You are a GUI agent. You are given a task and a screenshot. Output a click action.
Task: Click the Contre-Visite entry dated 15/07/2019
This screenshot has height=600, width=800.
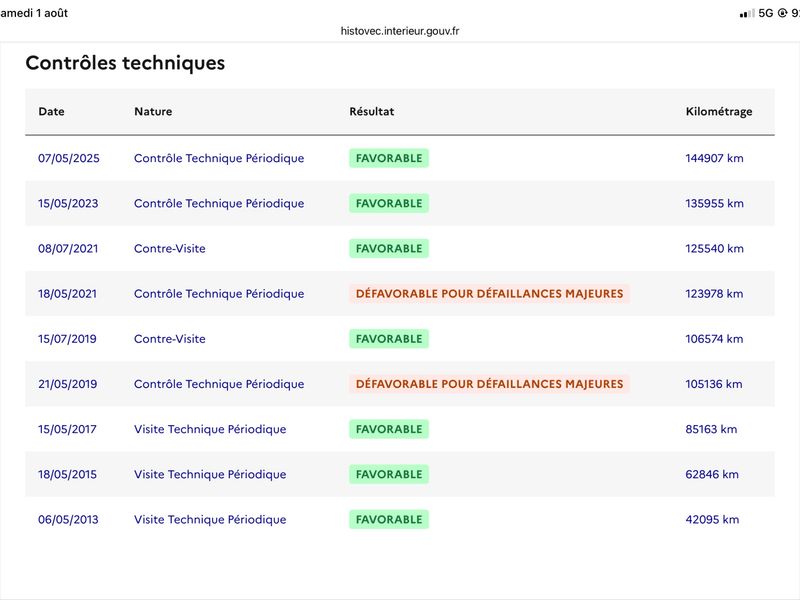click(169, 339)
